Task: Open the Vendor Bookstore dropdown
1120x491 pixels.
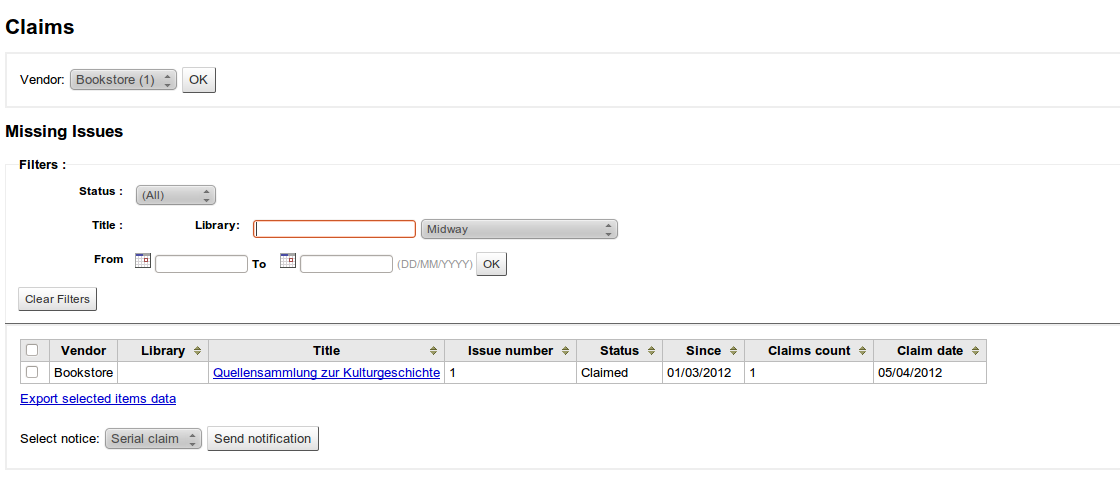Action: point(123,80)
